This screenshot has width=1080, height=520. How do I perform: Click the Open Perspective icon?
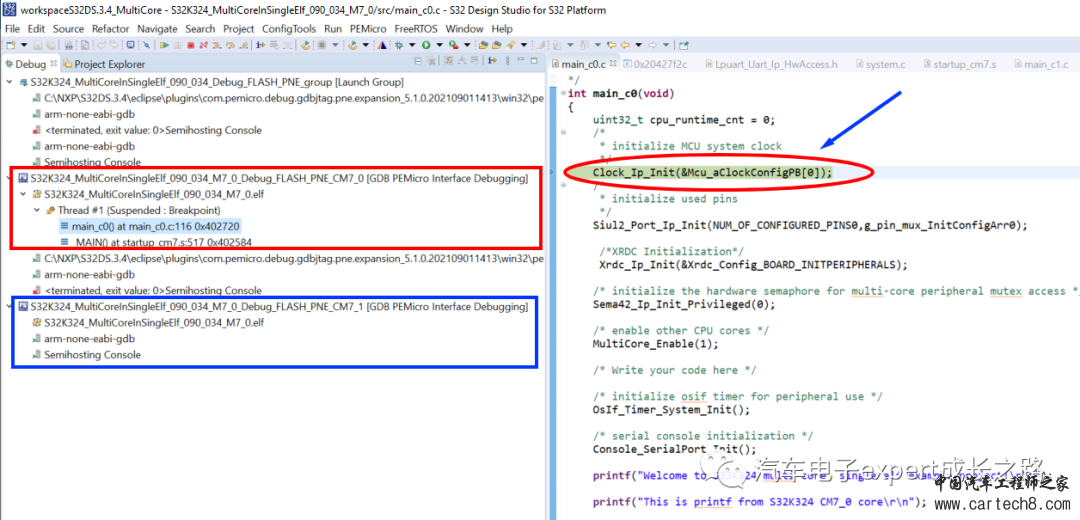tap(683, 45)
